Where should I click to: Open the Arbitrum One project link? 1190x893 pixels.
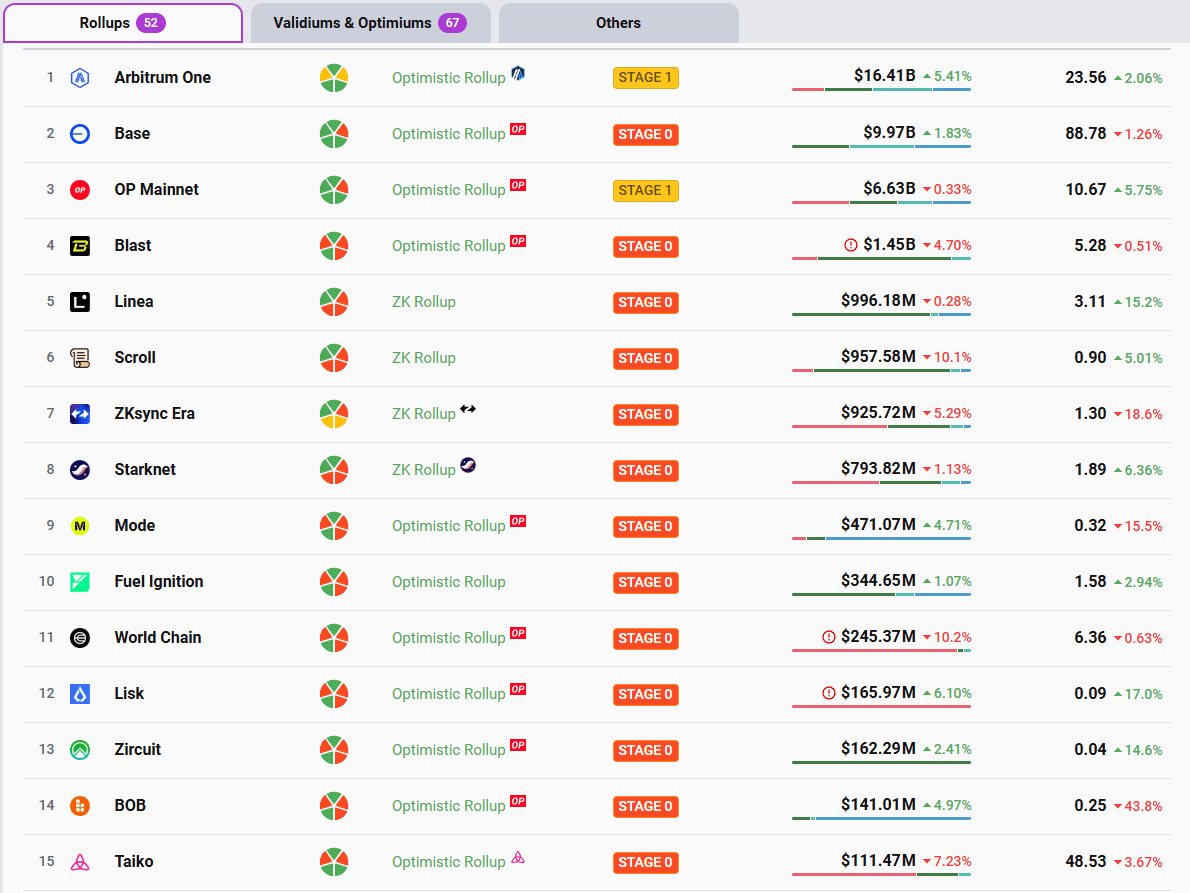click(162, 77)
